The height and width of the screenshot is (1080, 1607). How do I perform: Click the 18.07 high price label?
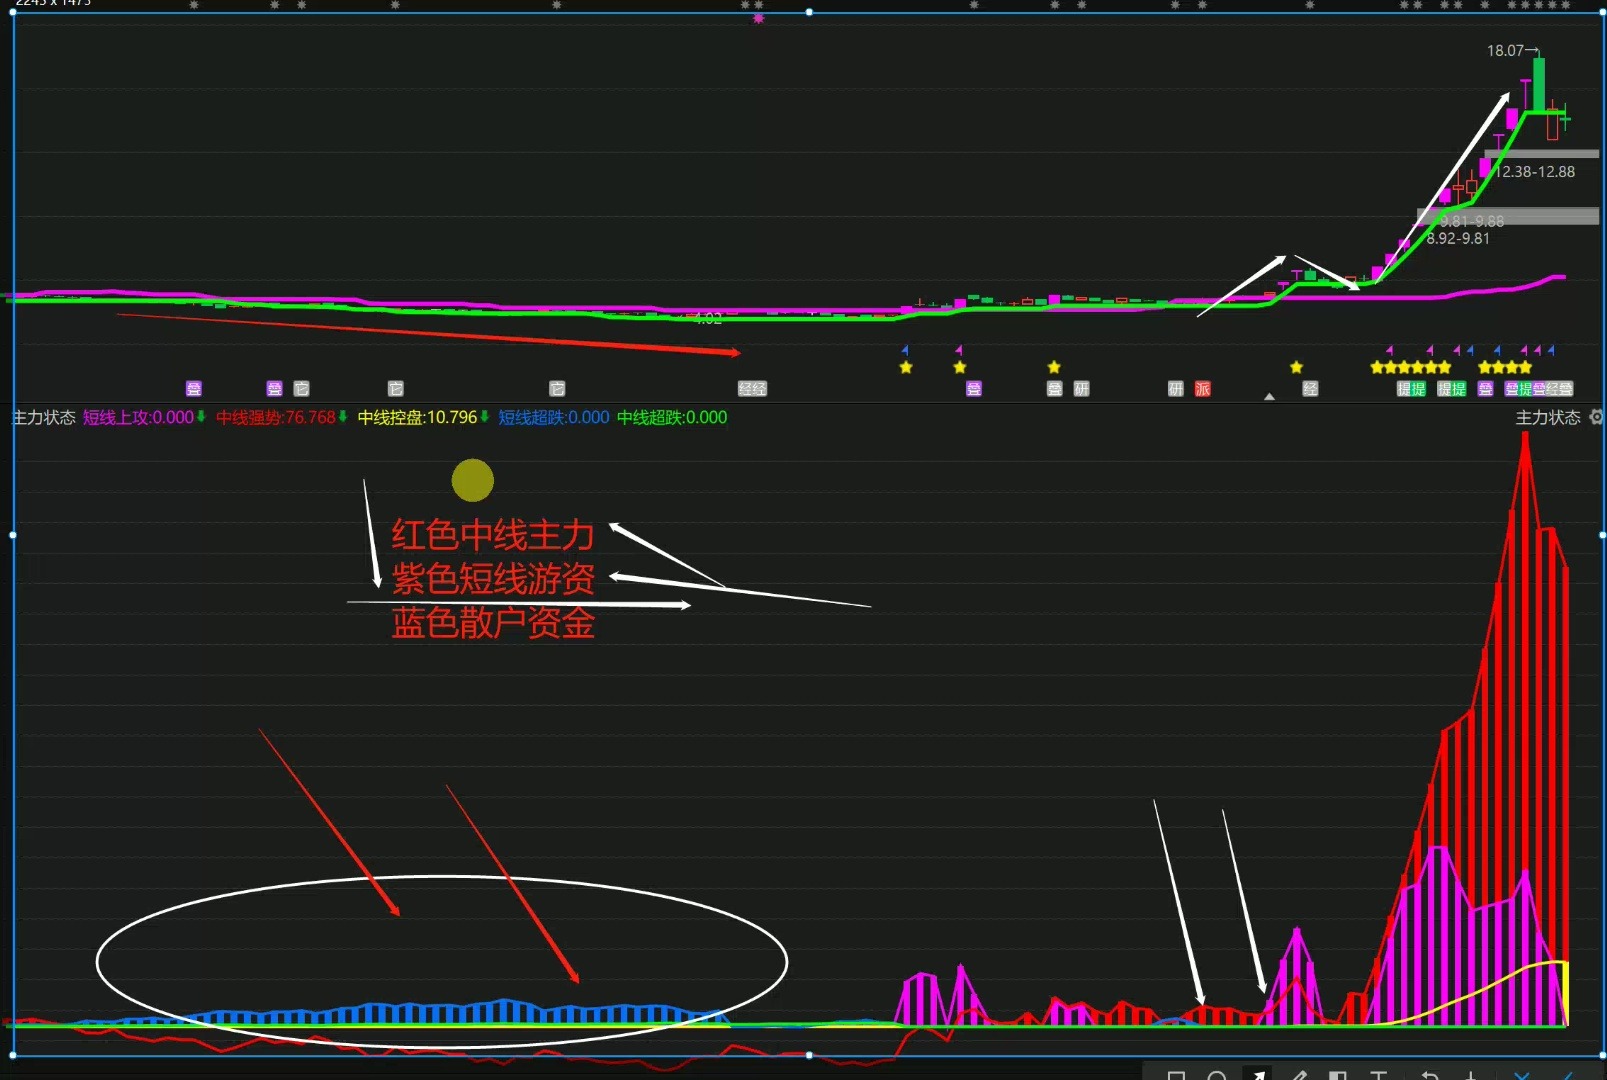(1505, 50)
